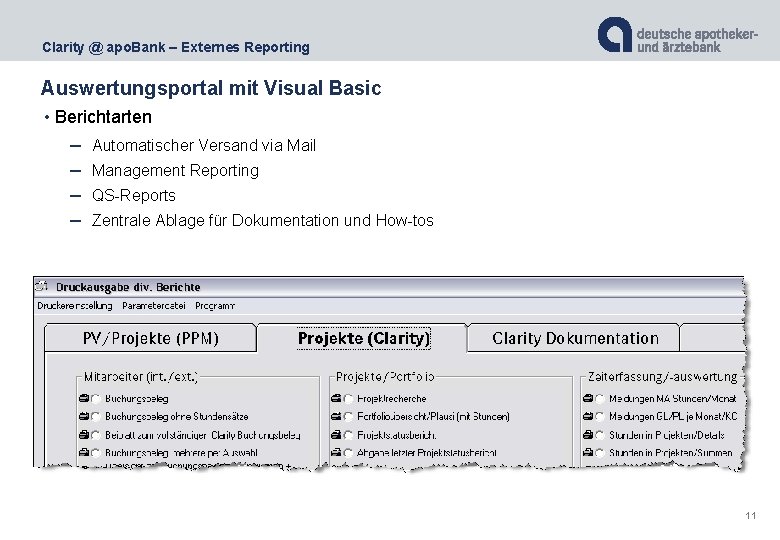This screenshot has height=540, width=780.
Task: Switch to the PV/Projekte (PPM) tab
Action: pos(150,338)
